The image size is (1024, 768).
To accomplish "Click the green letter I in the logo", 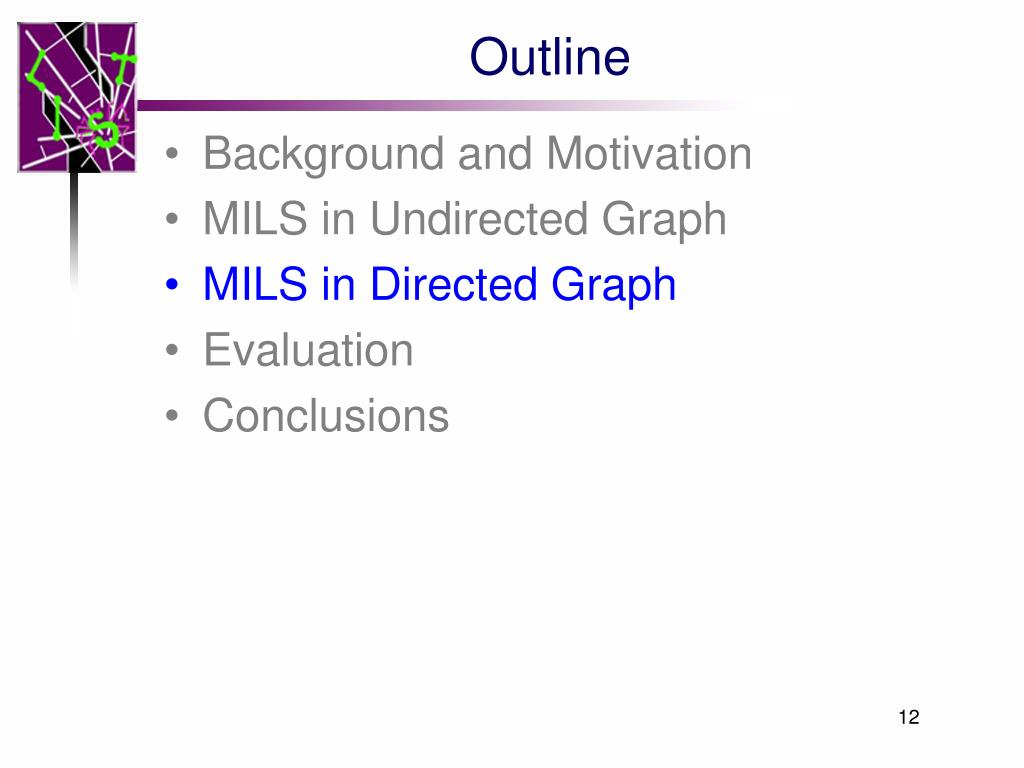I will [x=59, y=118].
